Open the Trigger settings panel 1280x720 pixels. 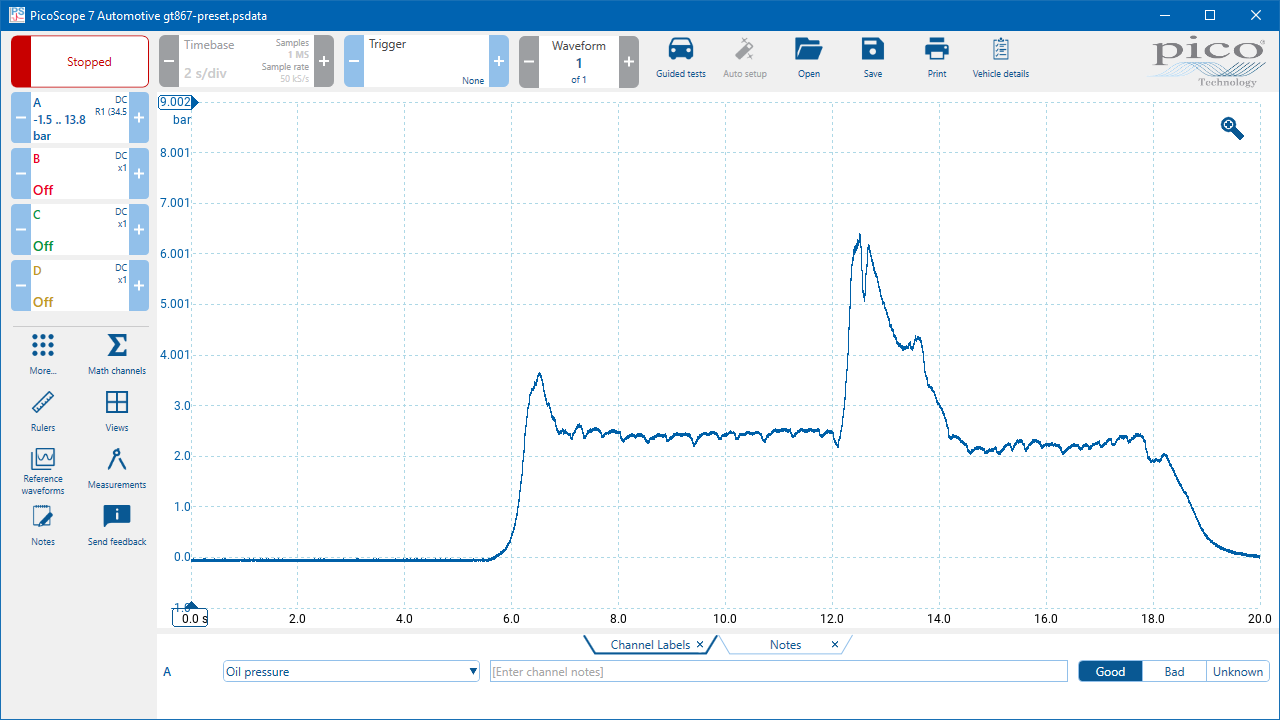coord(426,62)
